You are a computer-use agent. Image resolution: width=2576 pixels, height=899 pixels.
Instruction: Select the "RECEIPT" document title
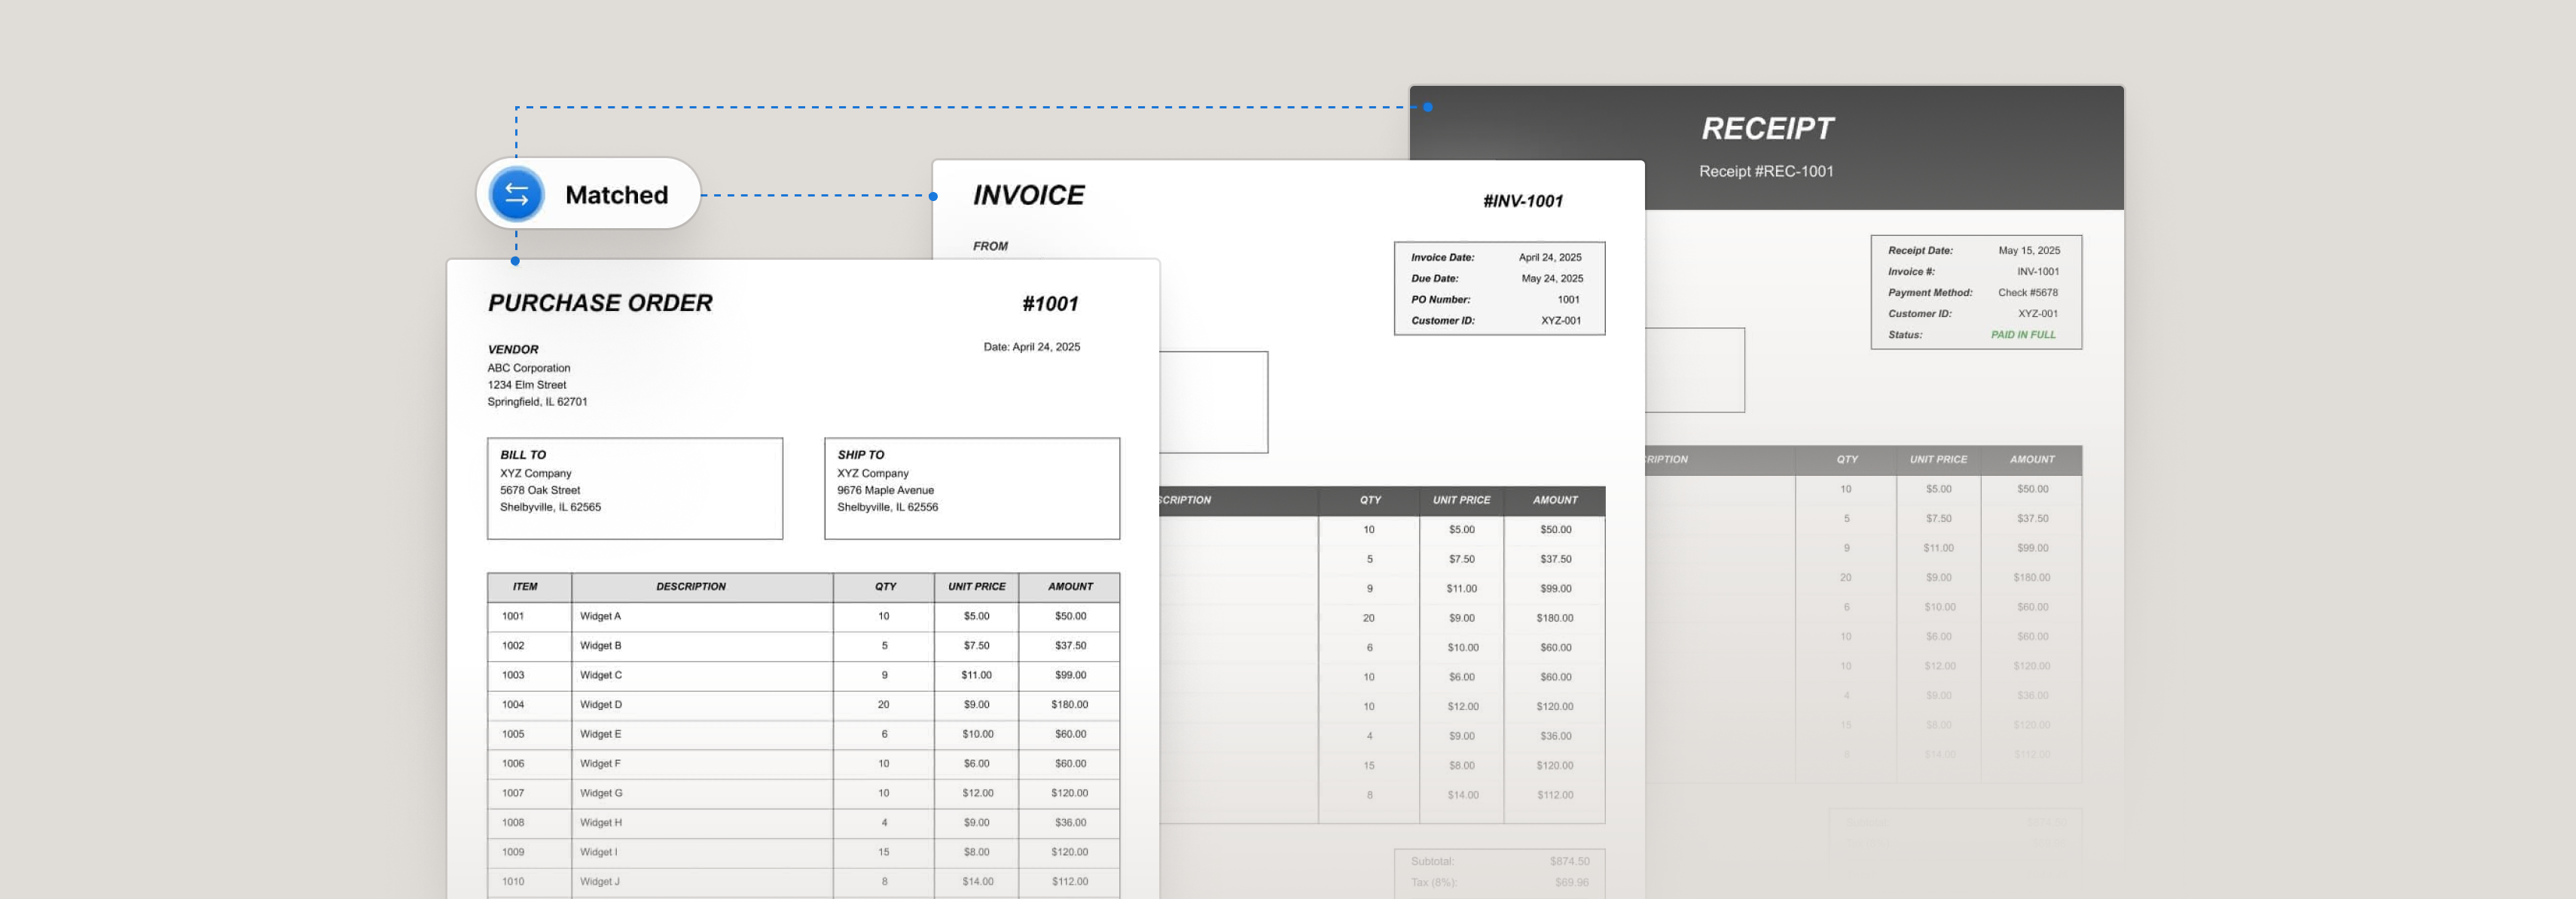pyautogui.click(x=1768, y=128)
